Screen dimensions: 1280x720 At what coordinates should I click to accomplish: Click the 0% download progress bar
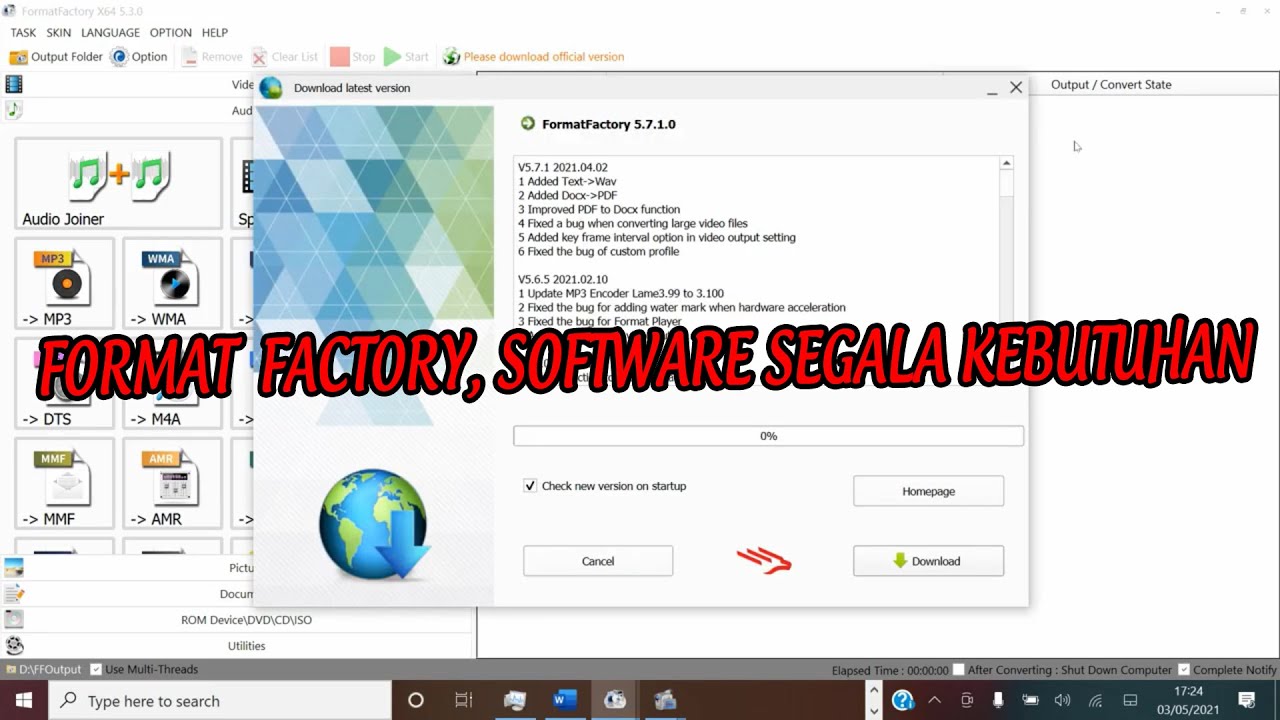768,436
